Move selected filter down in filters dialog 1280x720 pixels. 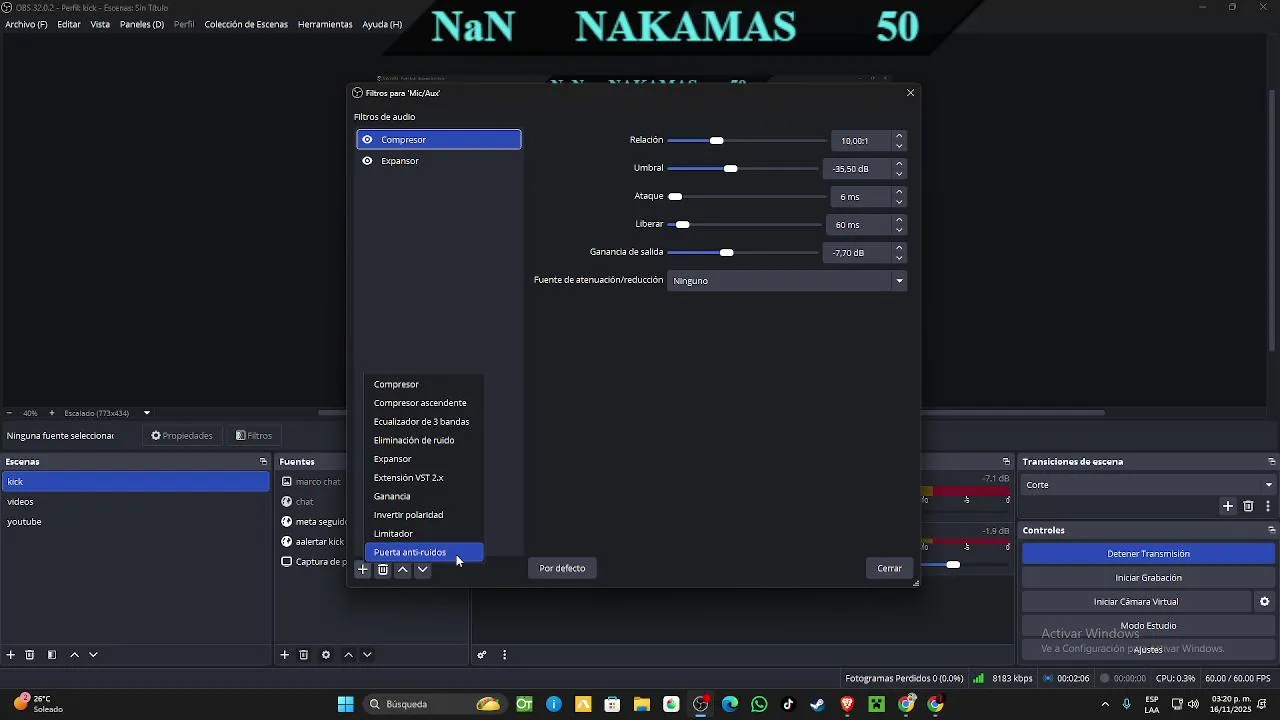tap(422, 569)
